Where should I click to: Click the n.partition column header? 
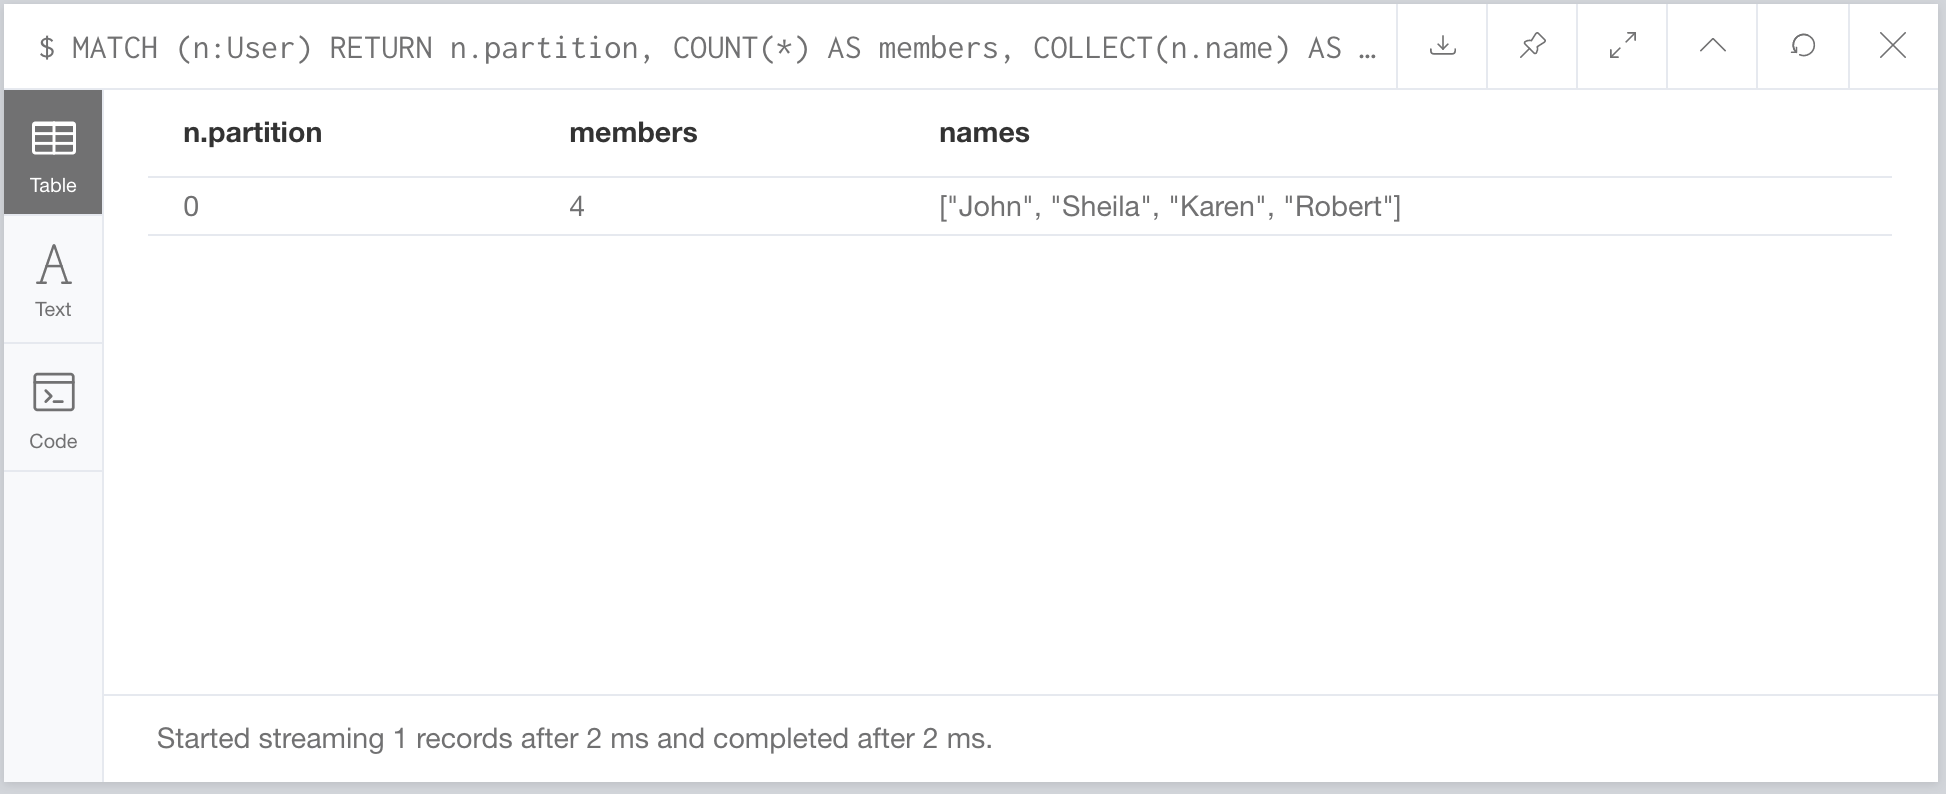coord(252,133)
